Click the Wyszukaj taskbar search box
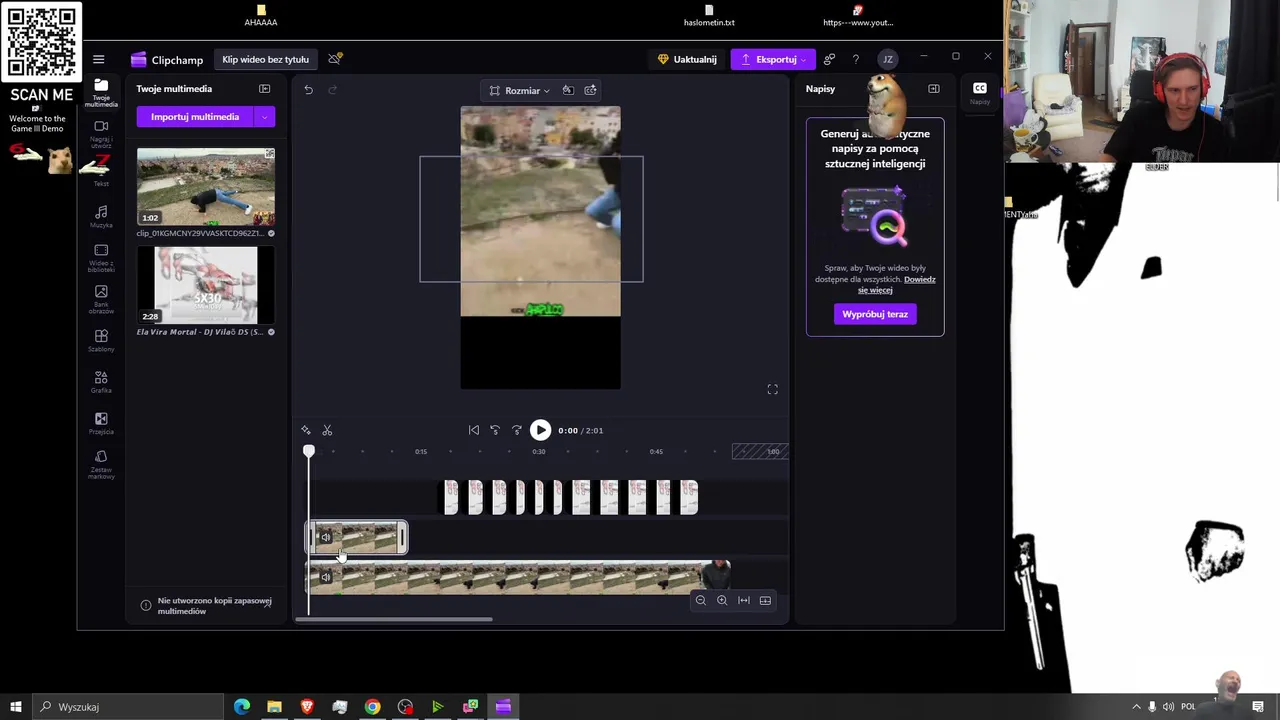1280x720 pixels. point(128,707)
